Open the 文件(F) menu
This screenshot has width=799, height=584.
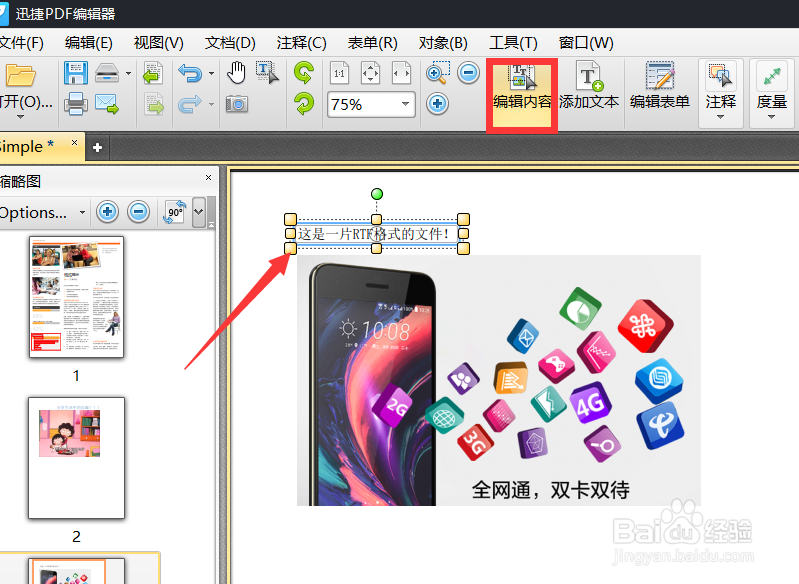pos(21,43)
